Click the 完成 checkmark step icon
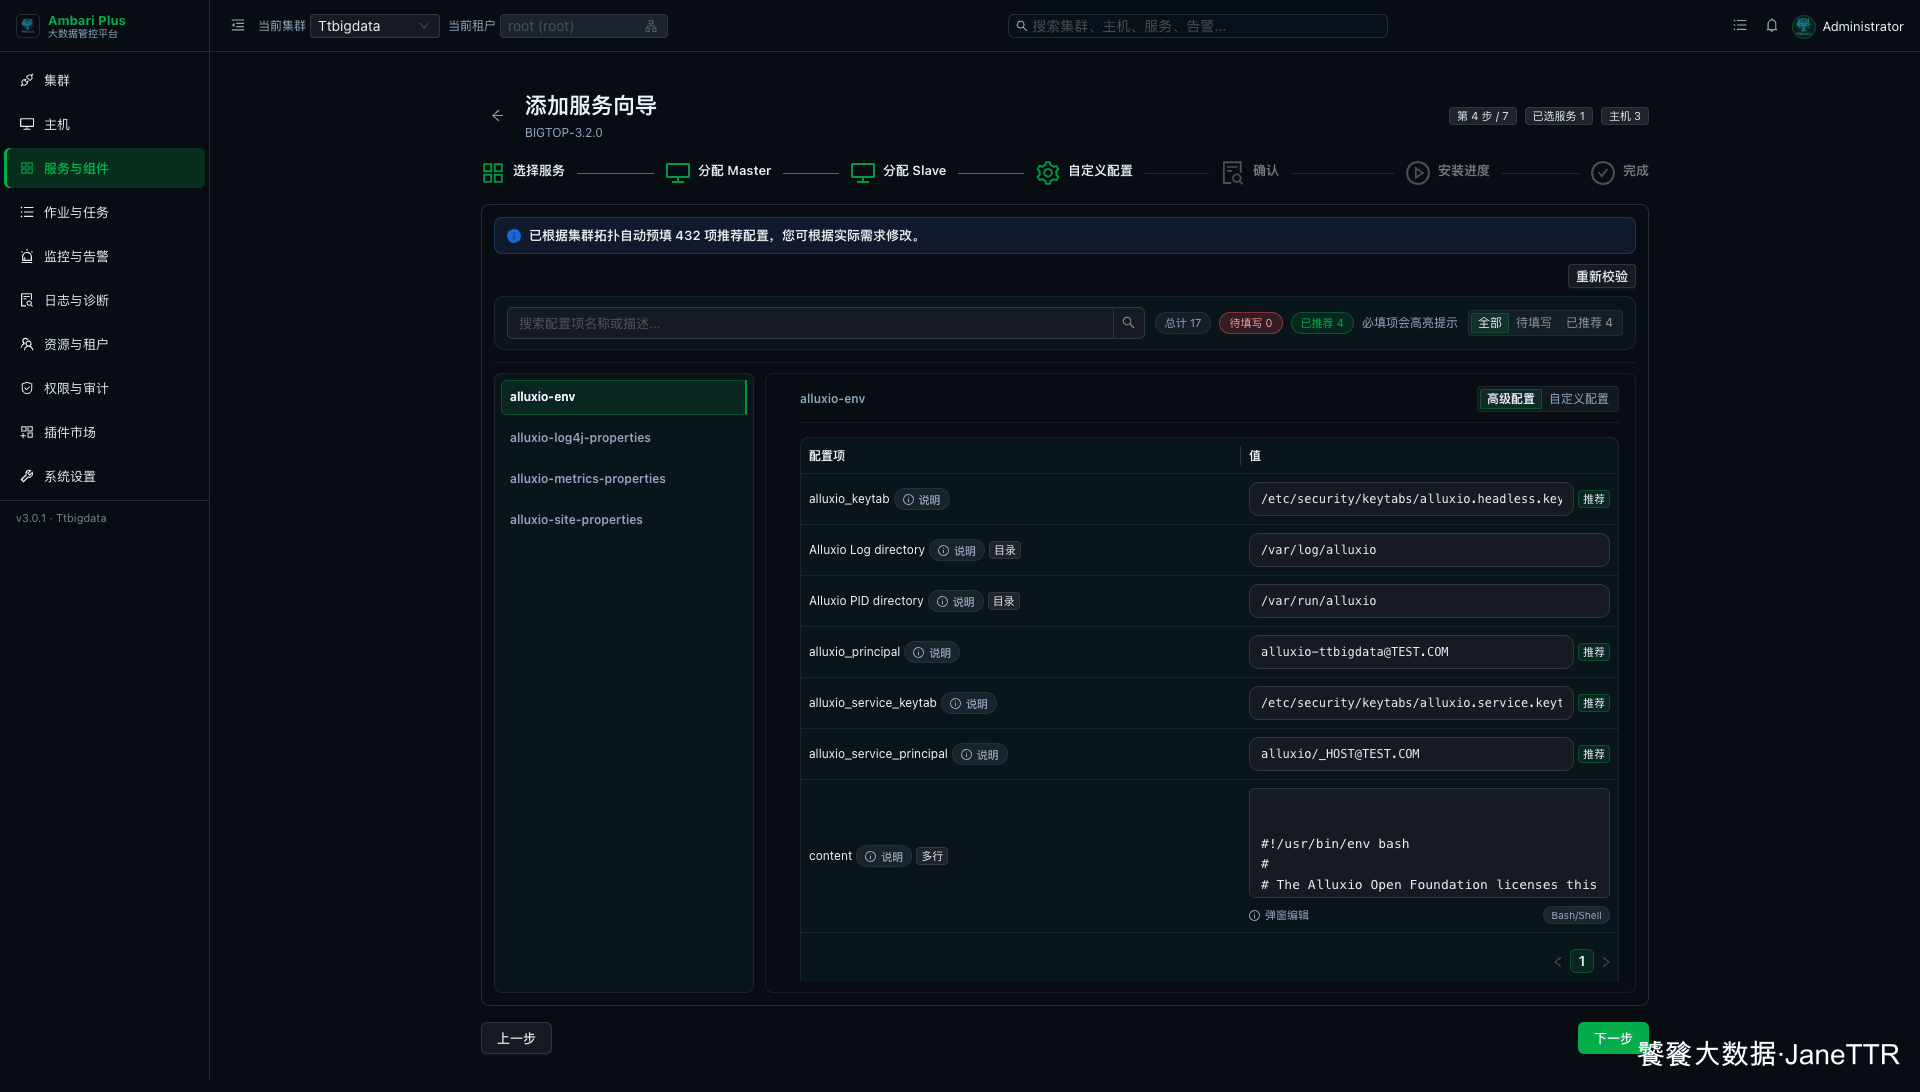This screenshot has width=1920, height=1092. pyautogui.click(x=1603, y=173)
